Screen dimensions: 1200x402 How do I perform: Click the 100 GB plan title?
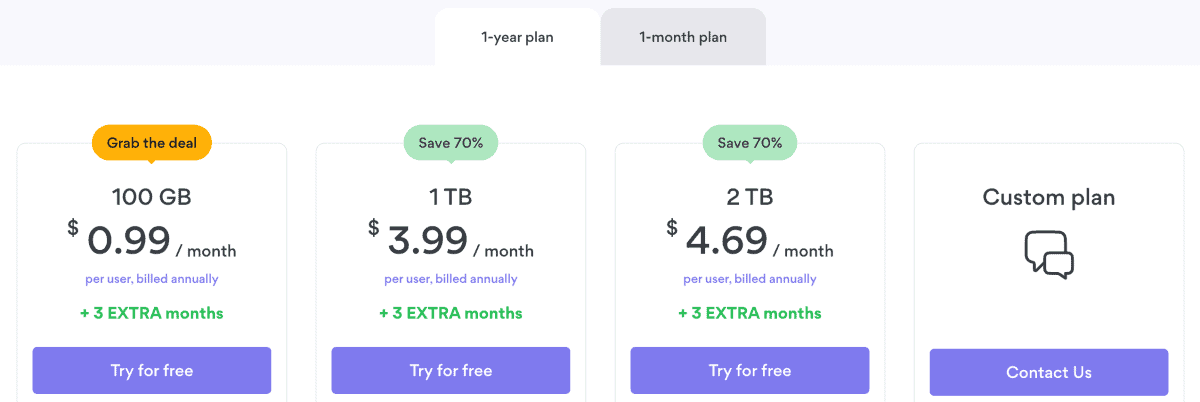click(152, 197)
